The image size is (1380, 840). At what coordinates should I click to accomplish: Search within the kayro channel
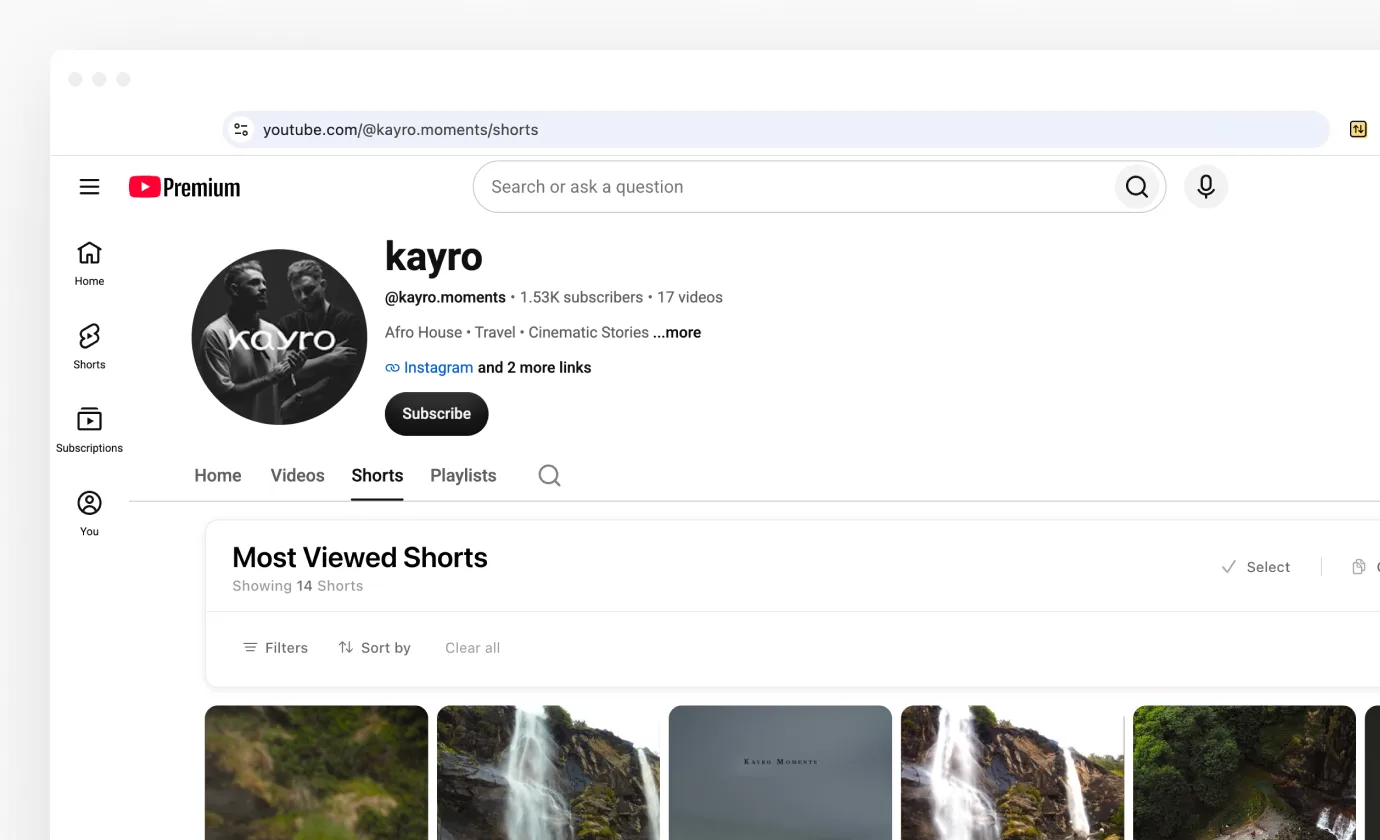pos(549,475)
